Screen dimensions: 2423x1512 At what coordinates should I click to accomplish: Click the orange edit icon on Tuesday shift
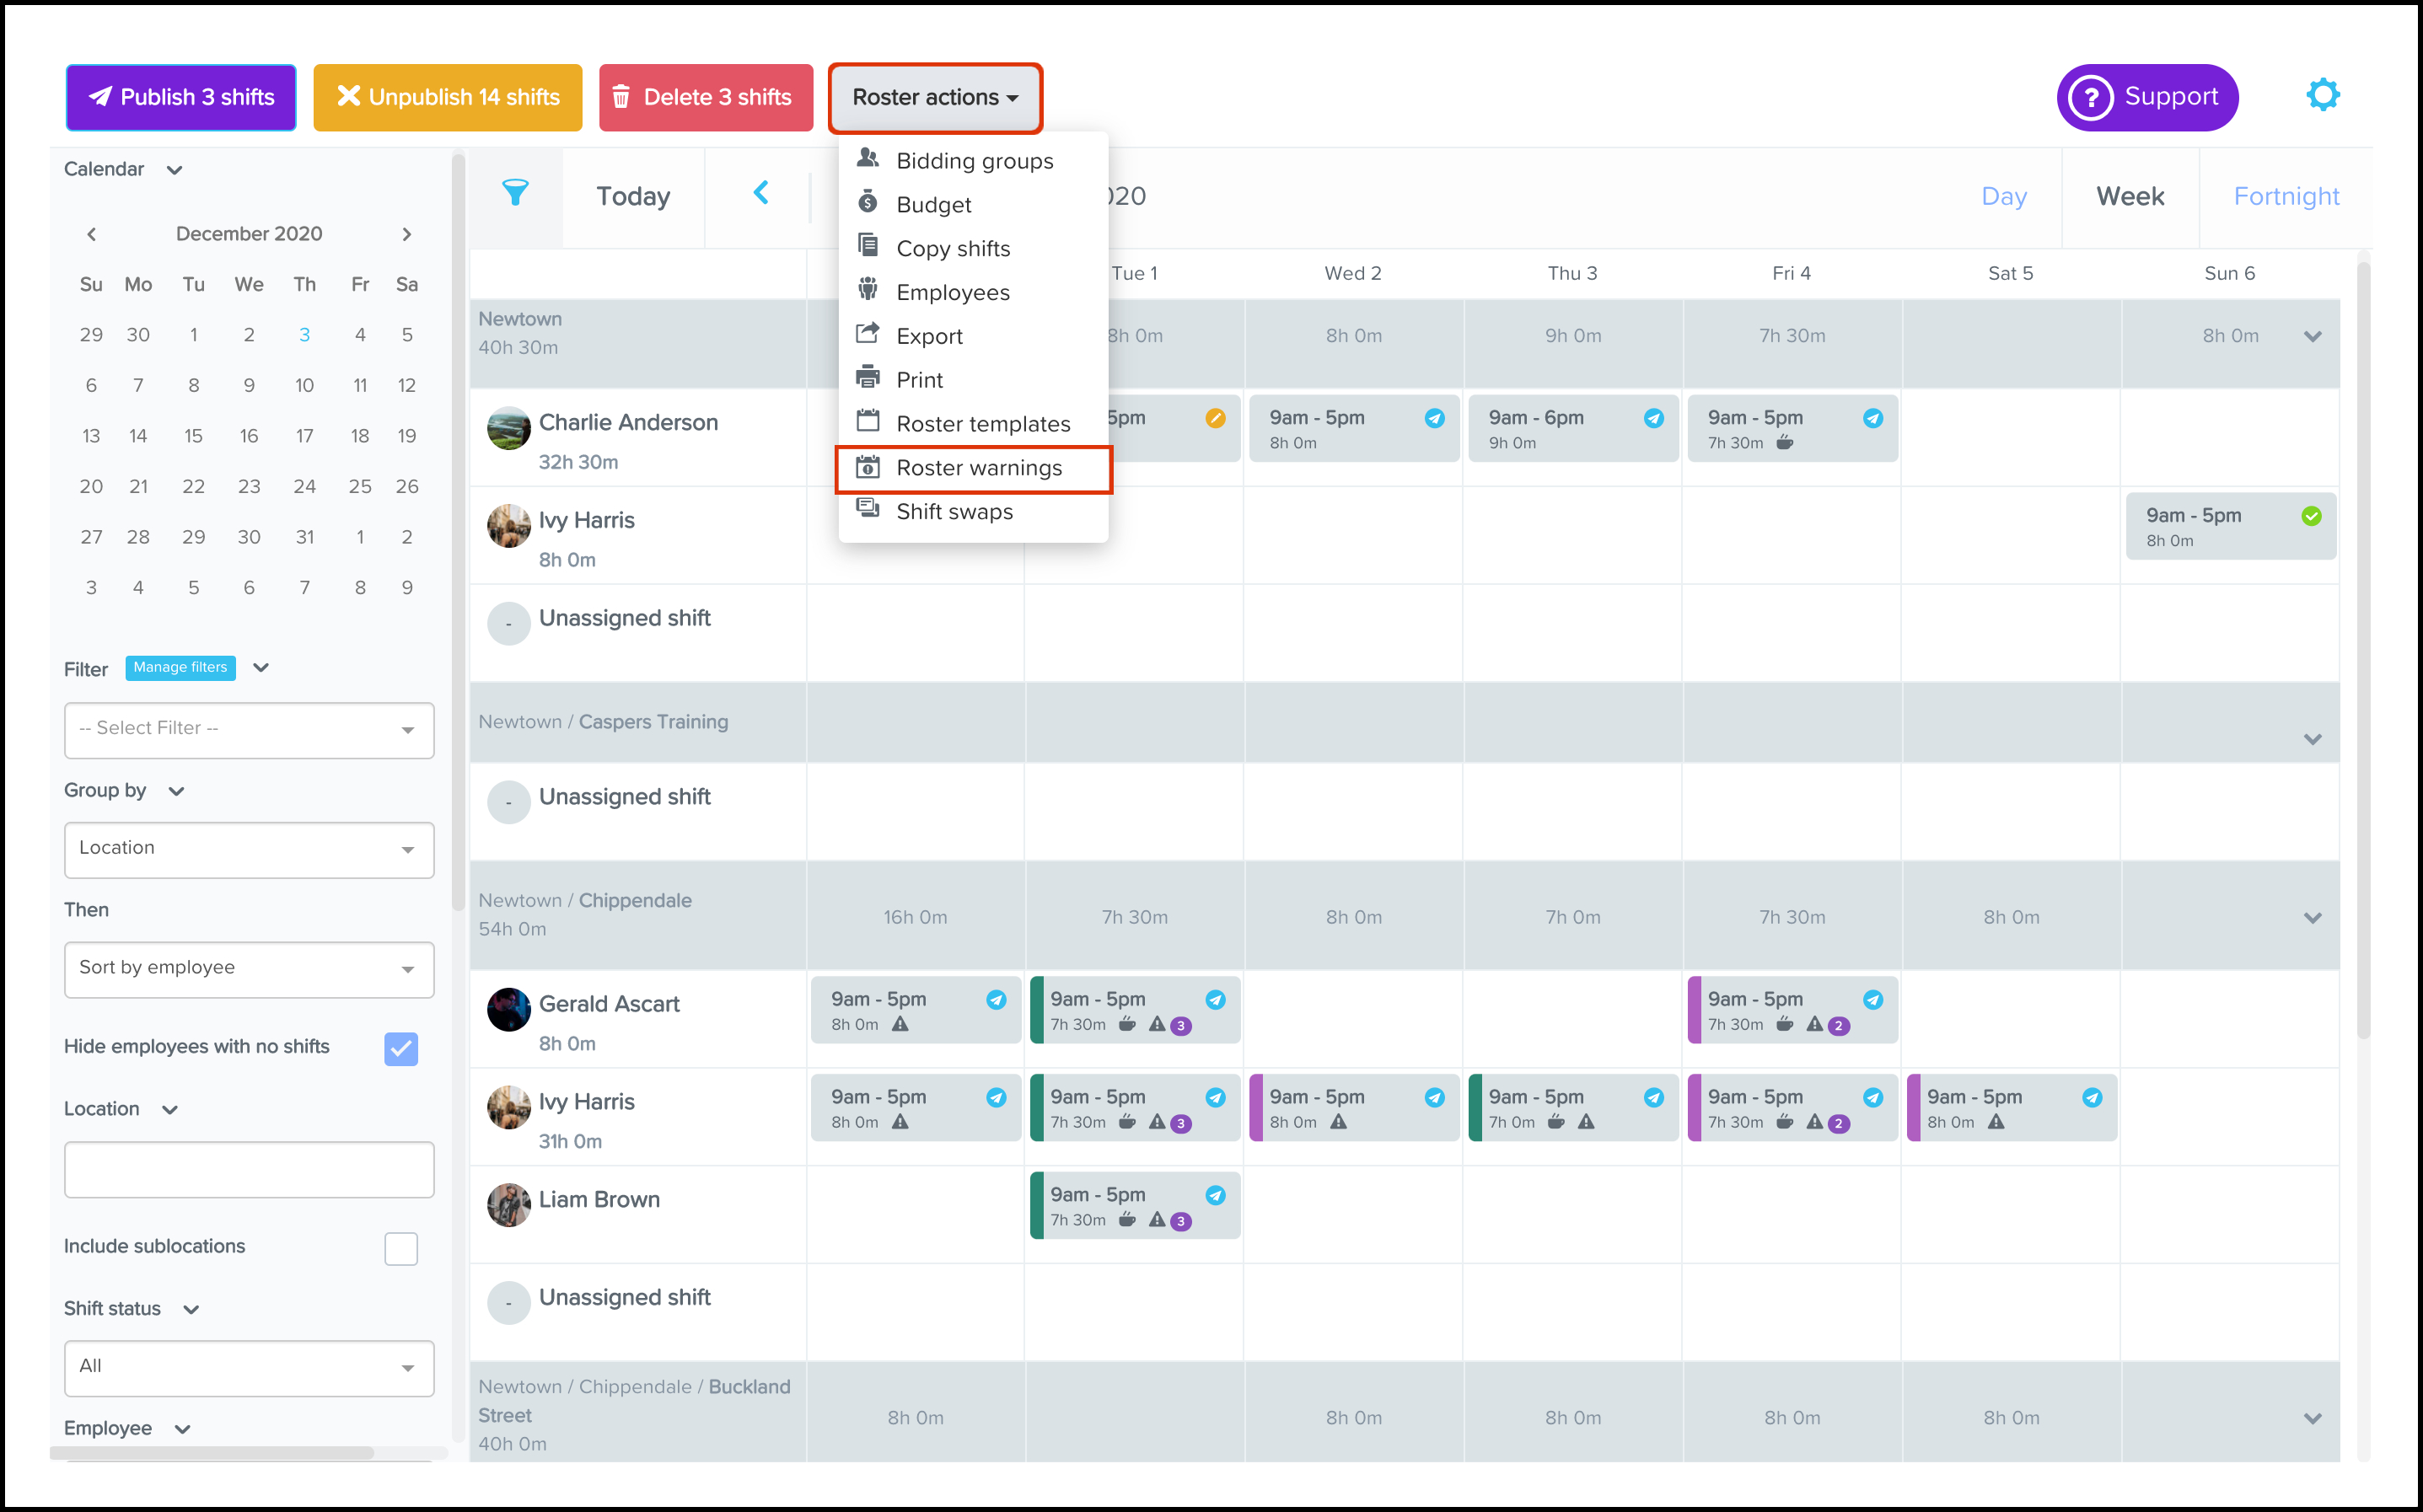(1215, 418)
